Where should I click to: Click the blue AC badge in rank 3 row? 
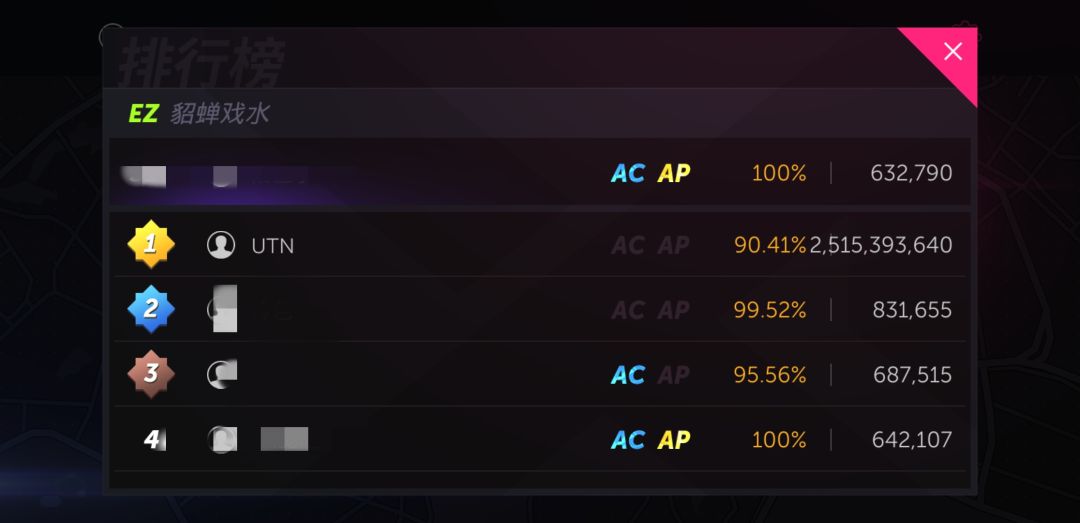click(627, 376)
